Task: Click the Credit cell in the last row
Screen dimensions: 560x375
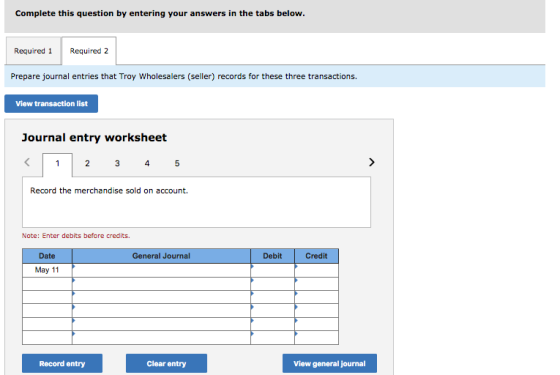Action: click(316, 338)
